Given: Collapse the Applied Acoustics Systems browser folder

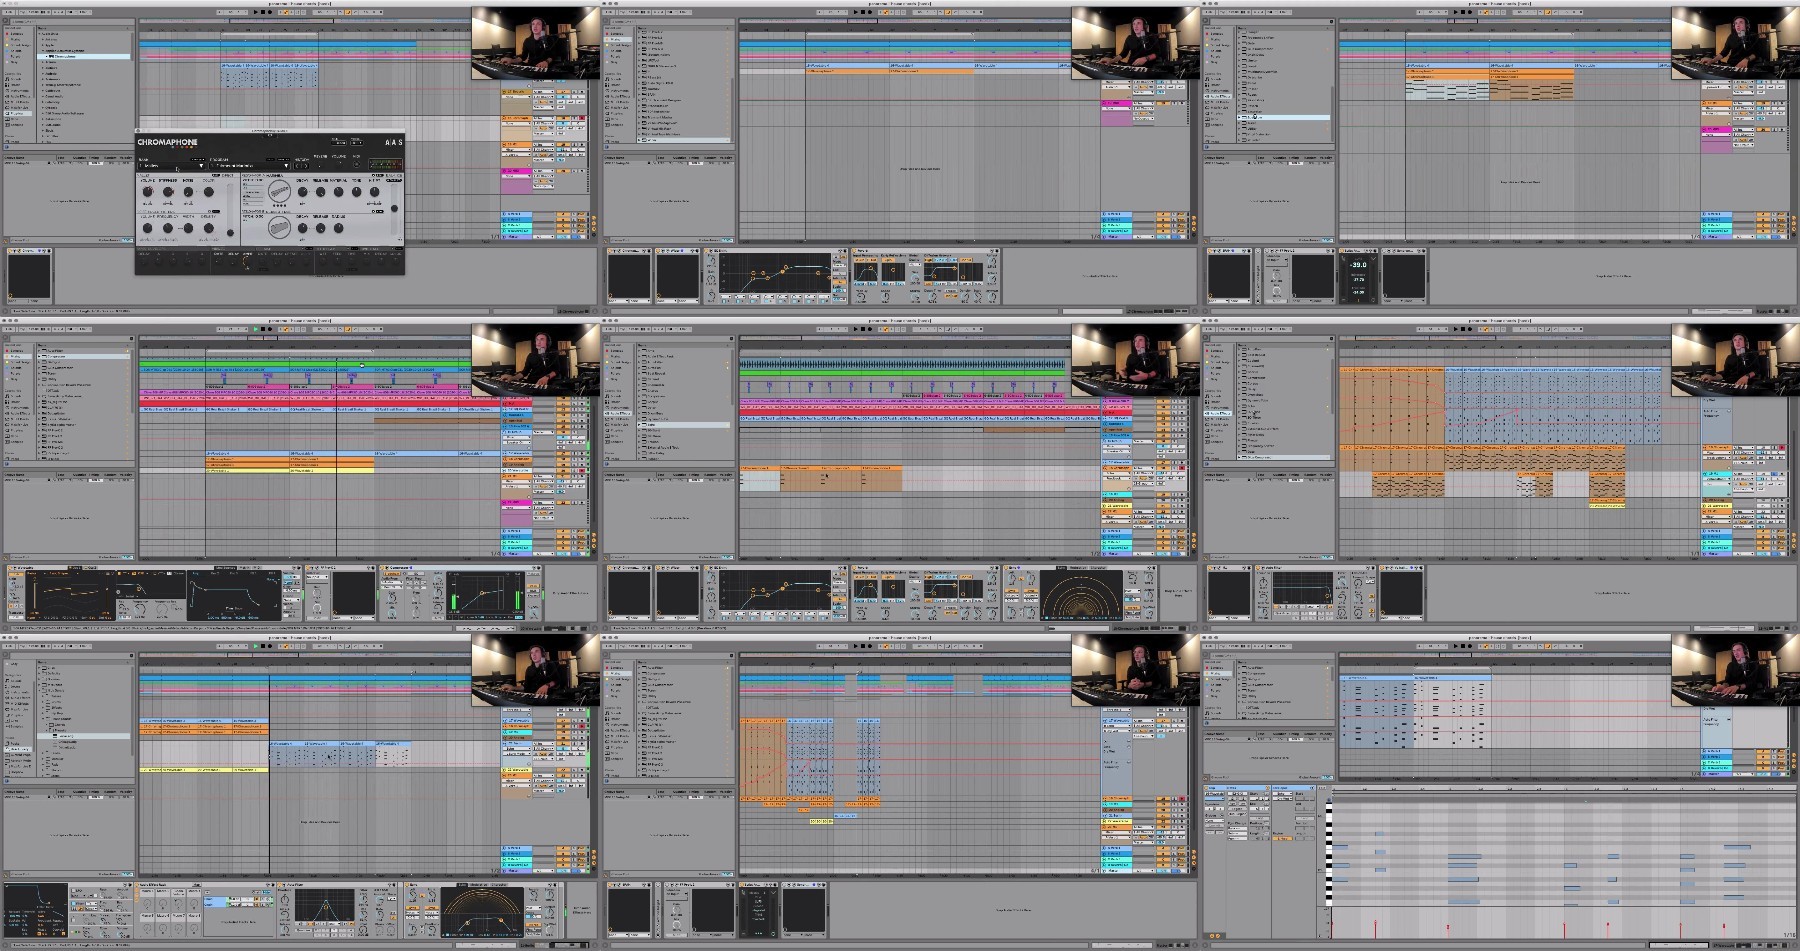Looking at the screenshot, I should [41, 51].
